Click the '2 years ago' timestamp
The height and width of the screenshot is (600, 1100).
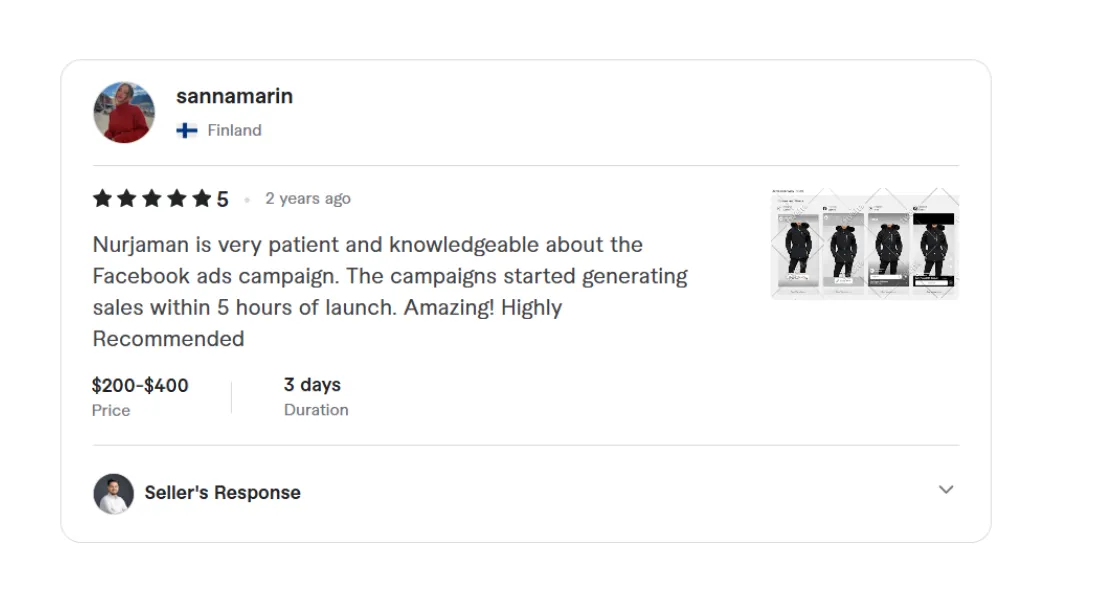pyautogui.click(x=308, y=198)
